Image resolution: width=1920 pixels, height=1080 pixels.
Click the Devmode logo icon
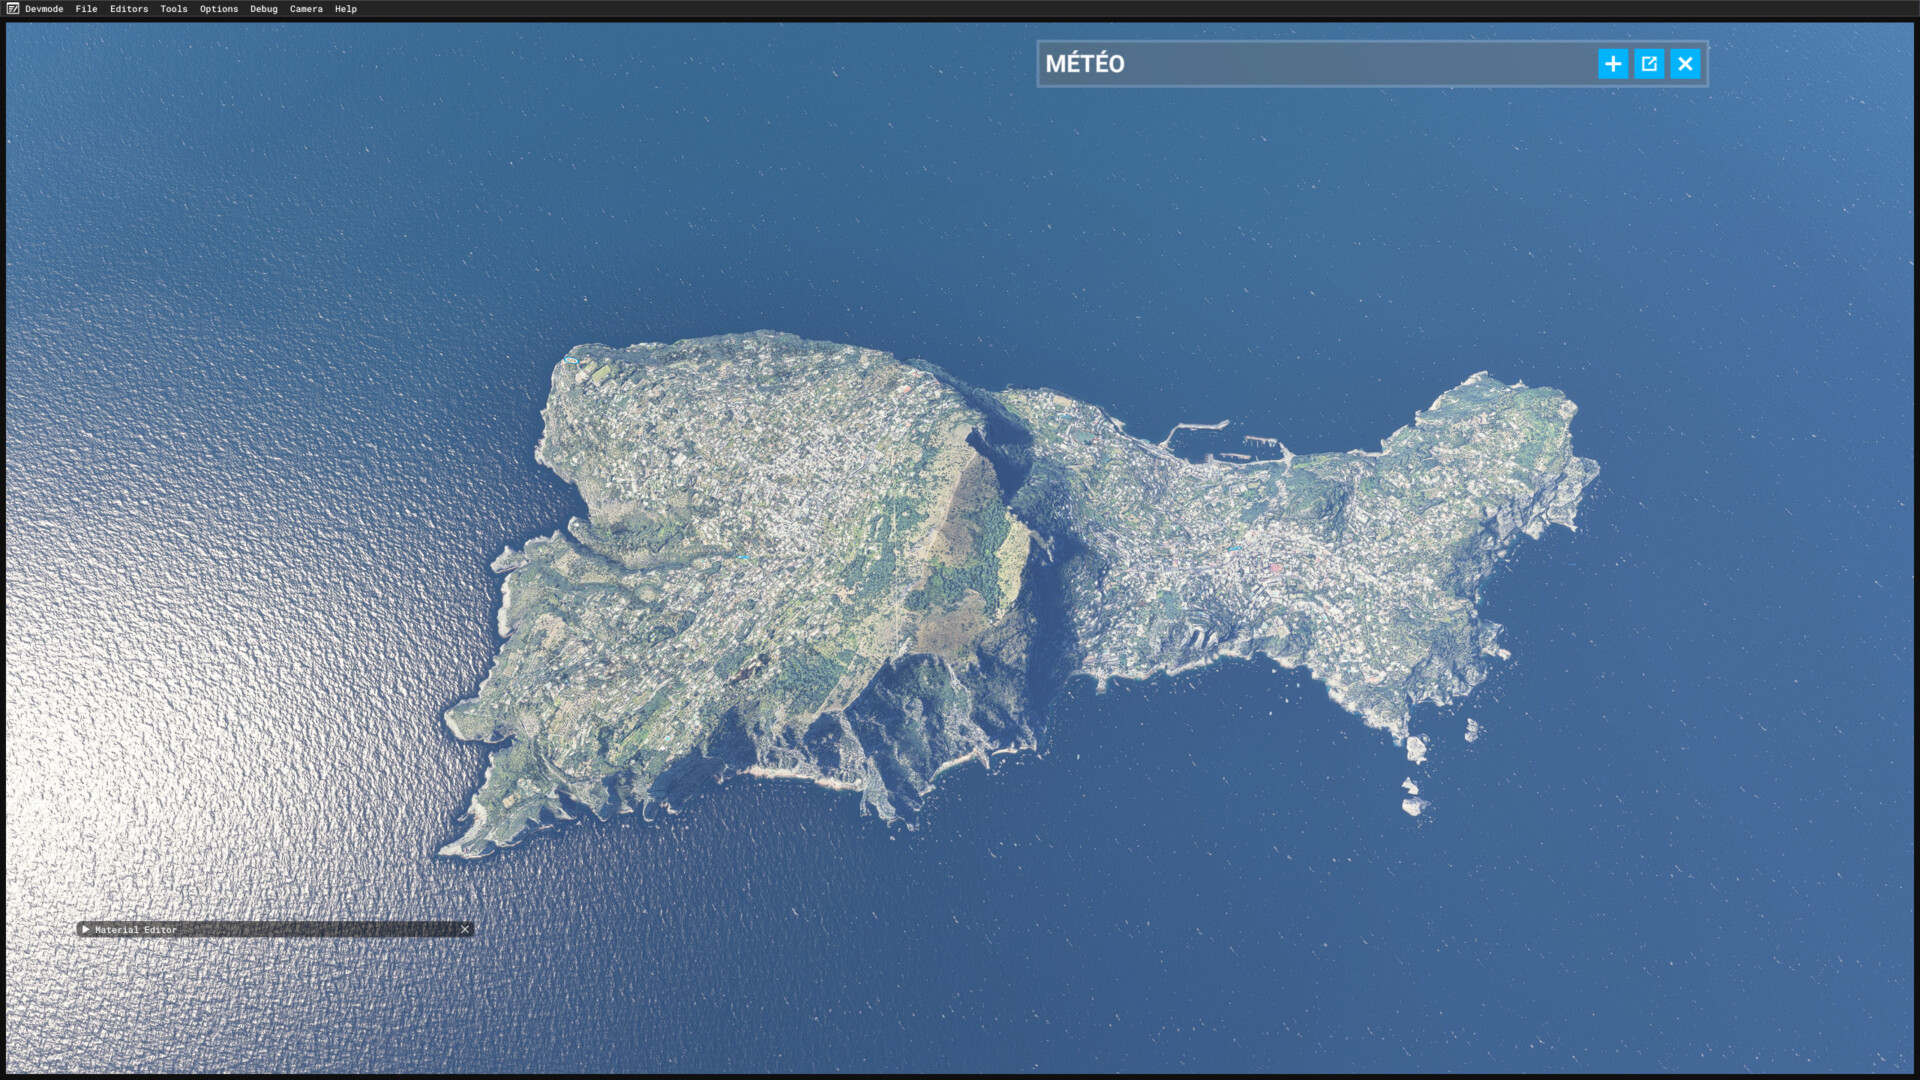click(13, 8)
